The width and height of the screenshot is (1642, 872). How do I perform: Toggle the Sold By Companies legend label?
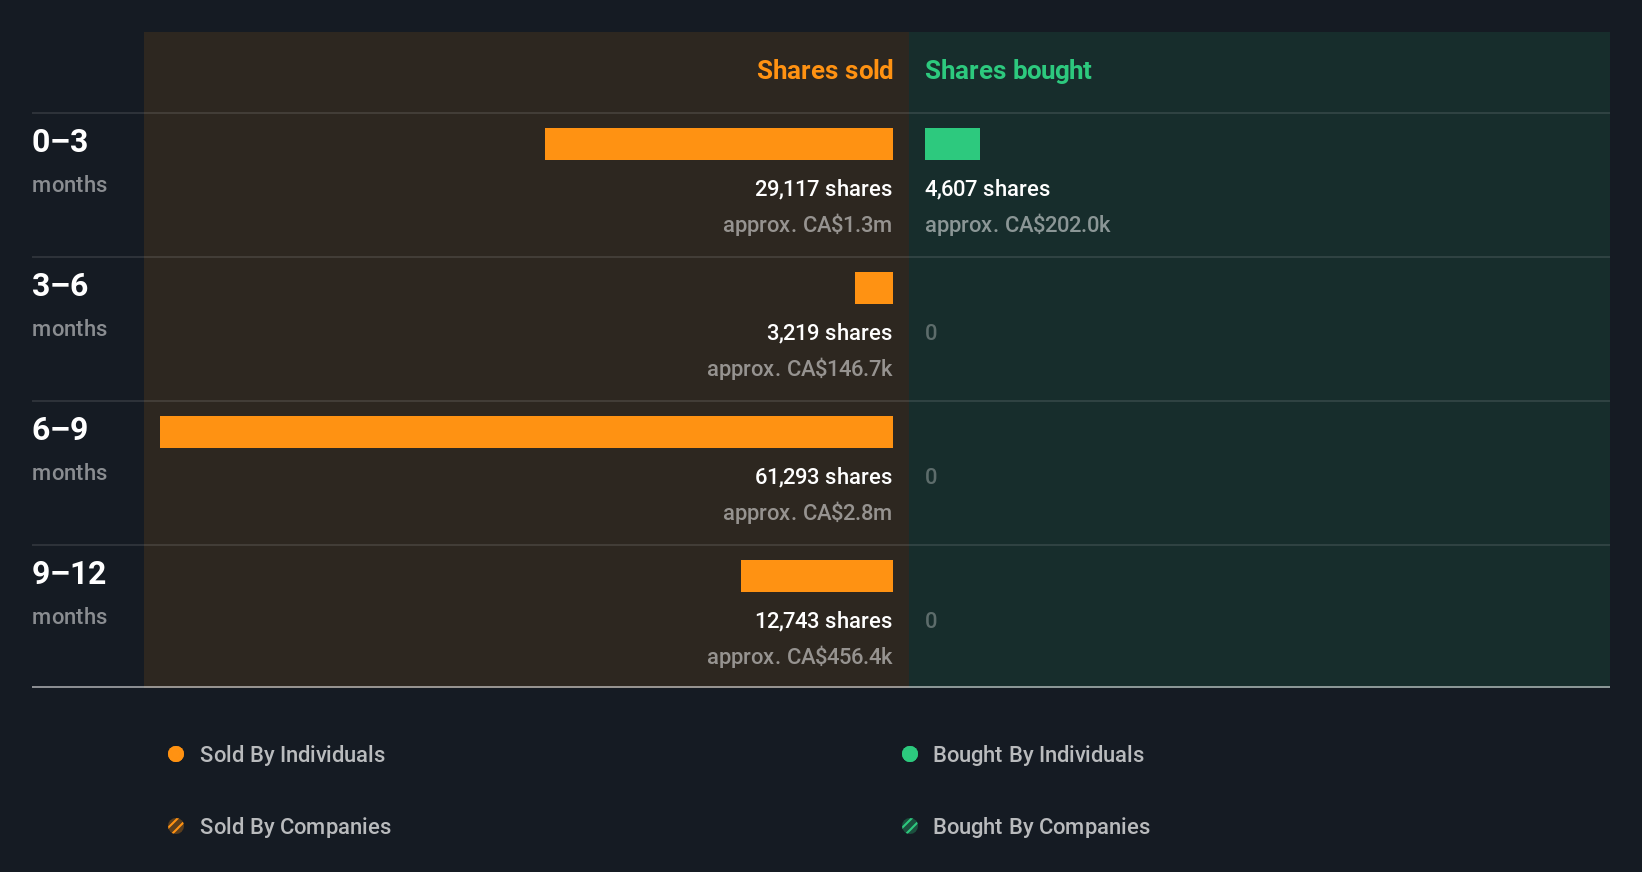pyautogui.click(x=295, y=826)
